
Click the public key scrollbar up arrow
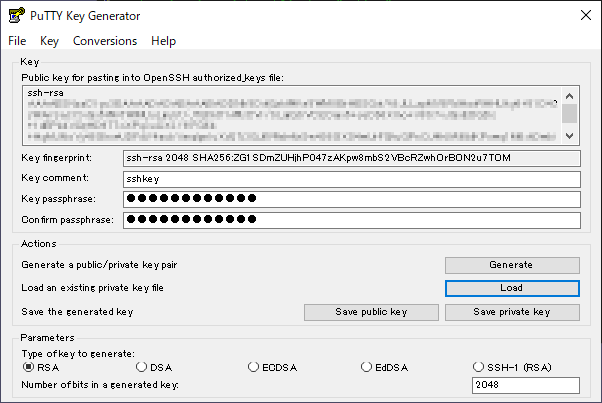[570, 96]
